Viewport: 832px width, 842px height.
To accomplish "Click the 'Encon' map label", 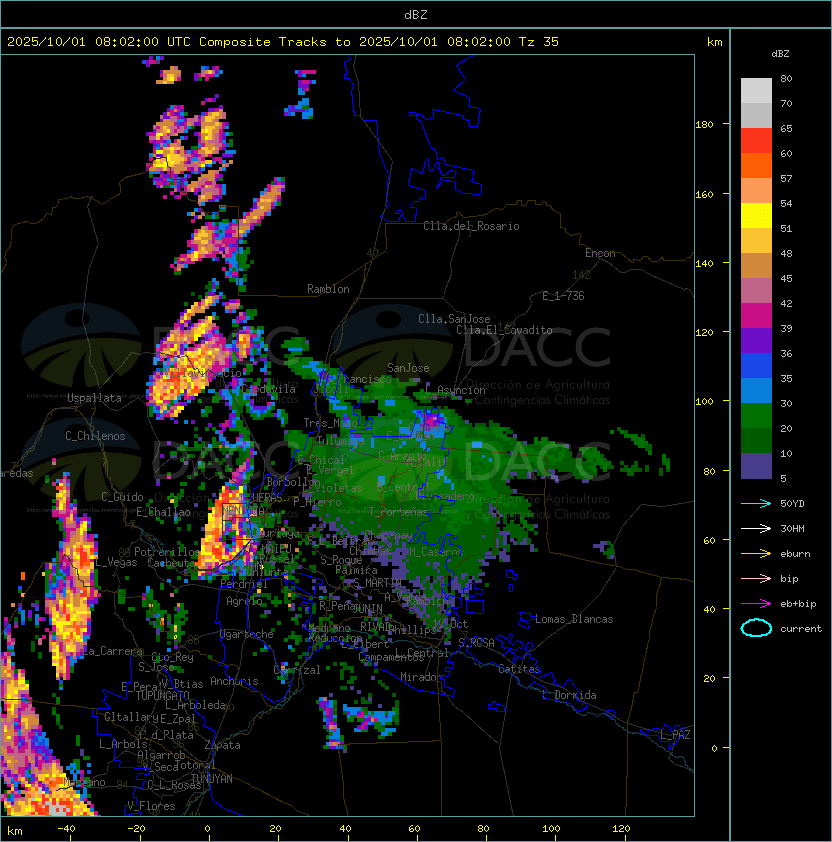I will 600,253.
